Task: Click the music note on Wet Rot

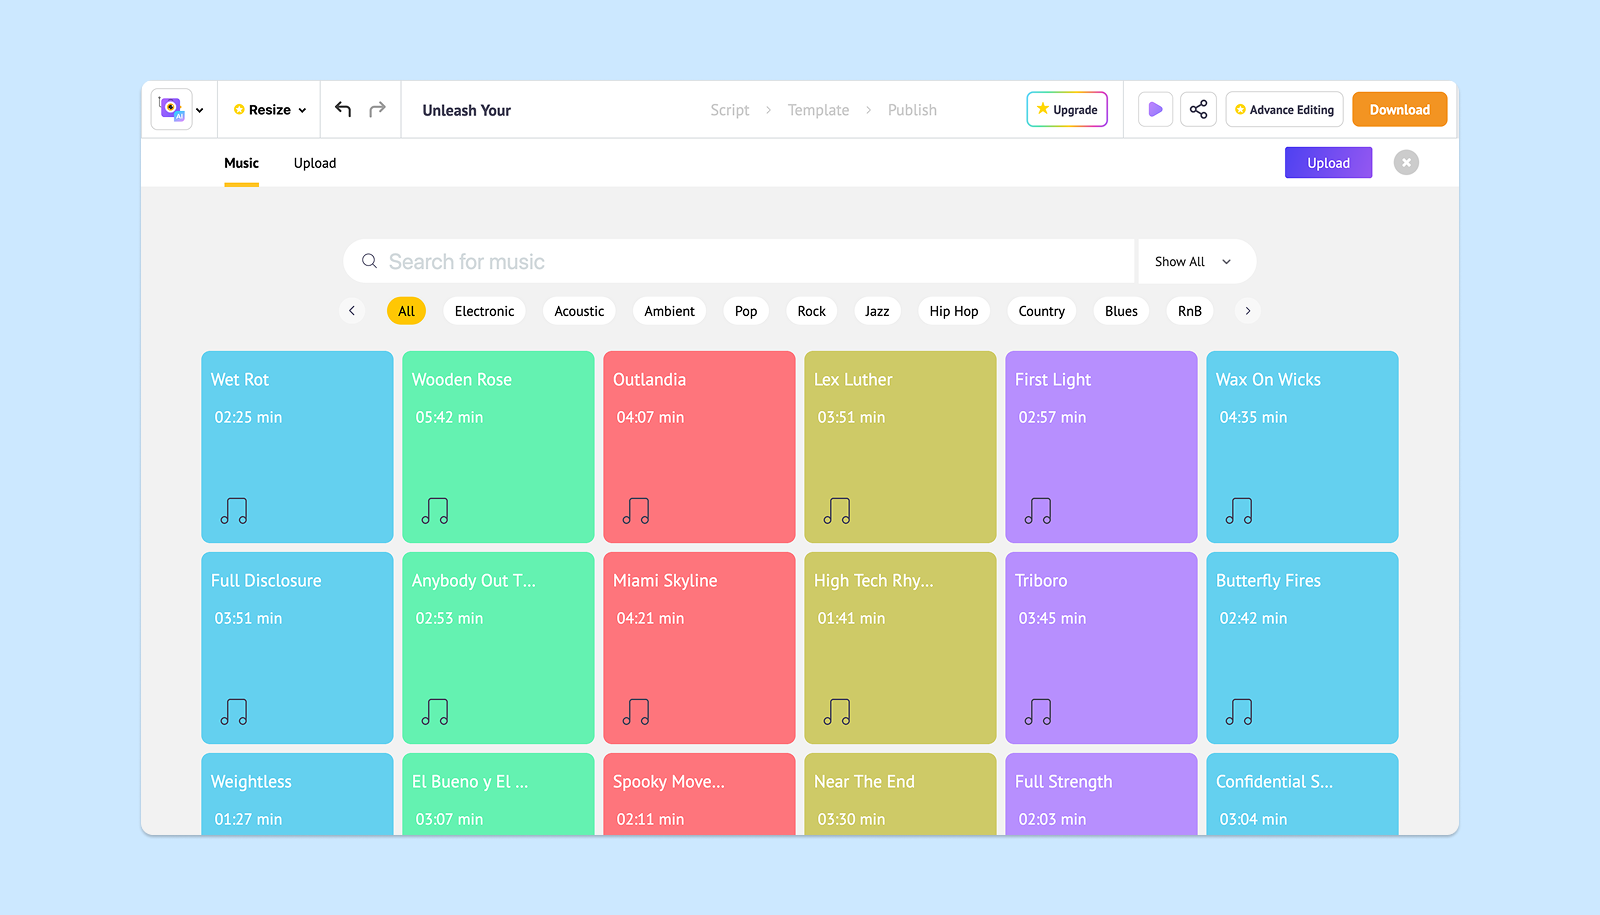Action: [234, 511]
